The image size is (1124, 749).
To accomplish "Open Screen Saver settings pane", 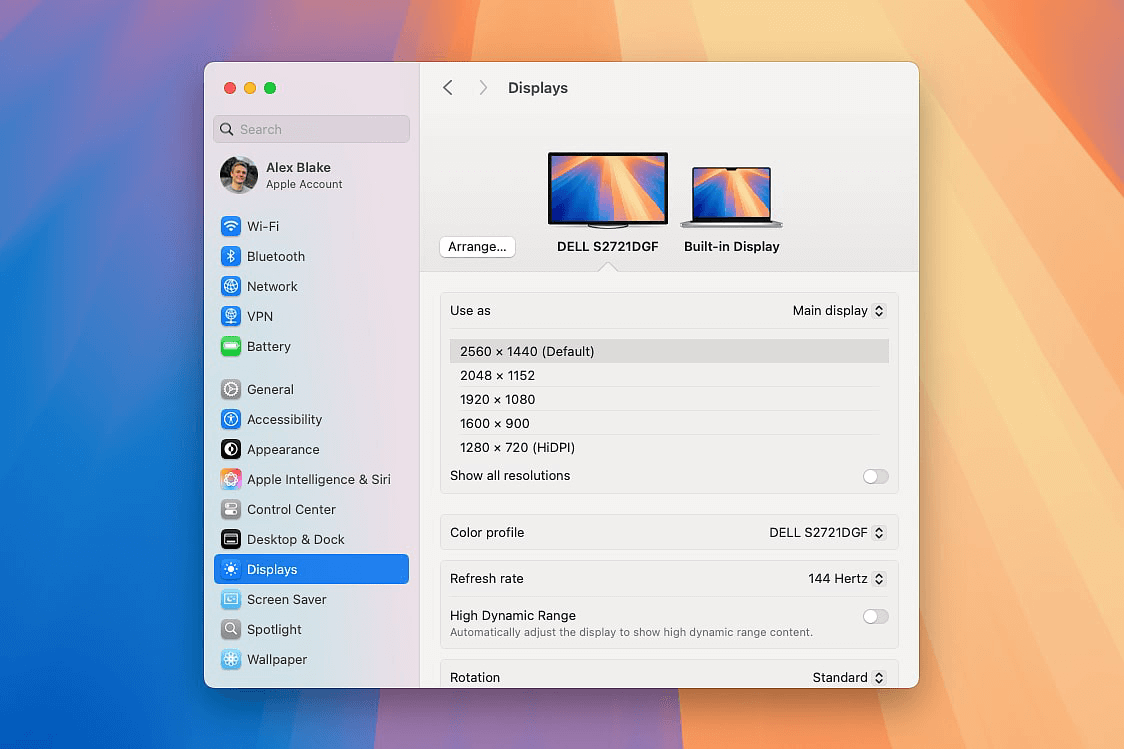I will click(x=311, y=599).
